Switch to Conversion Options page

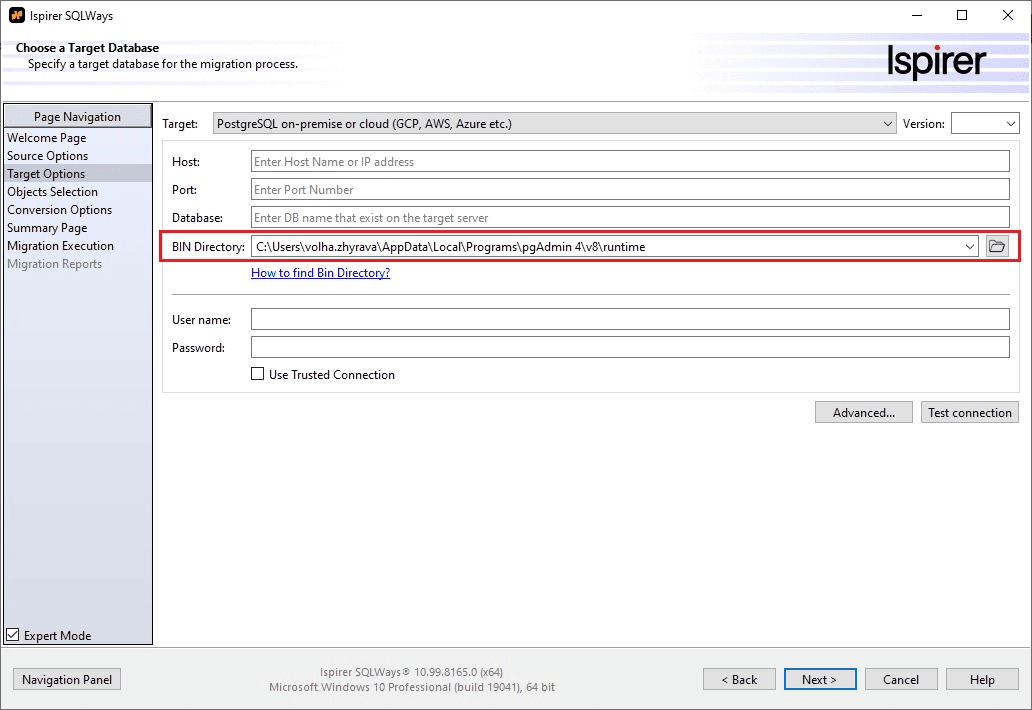[61, 209]
